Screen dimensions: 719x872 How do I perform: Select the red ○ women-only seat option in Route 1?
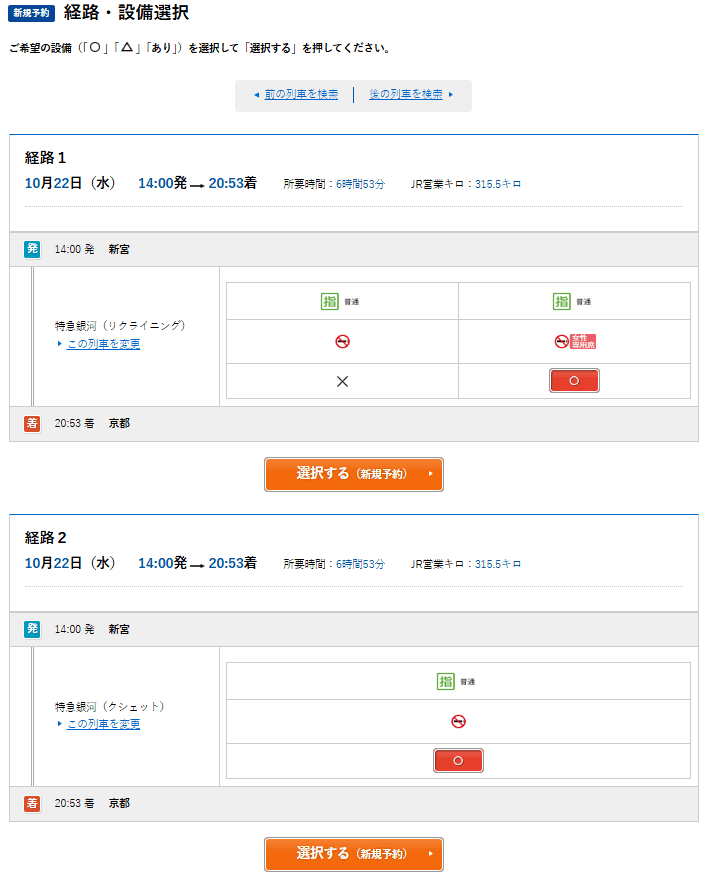[x=574, y=381]
